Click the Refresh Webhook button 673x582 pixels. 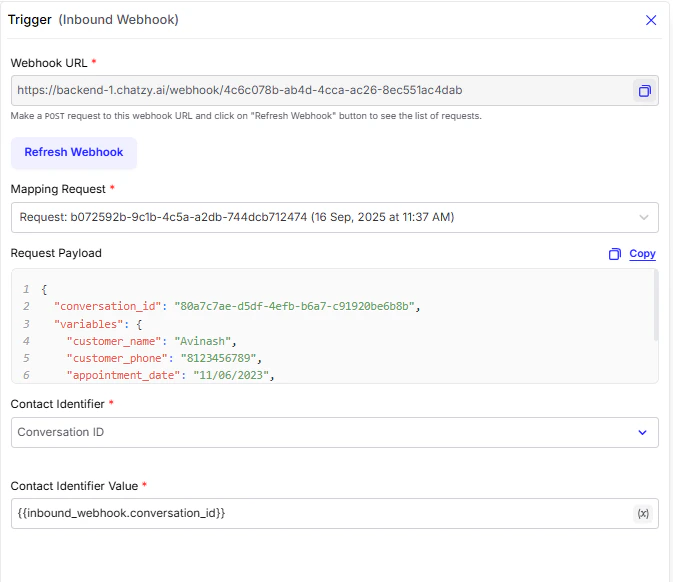click(74, 152)
